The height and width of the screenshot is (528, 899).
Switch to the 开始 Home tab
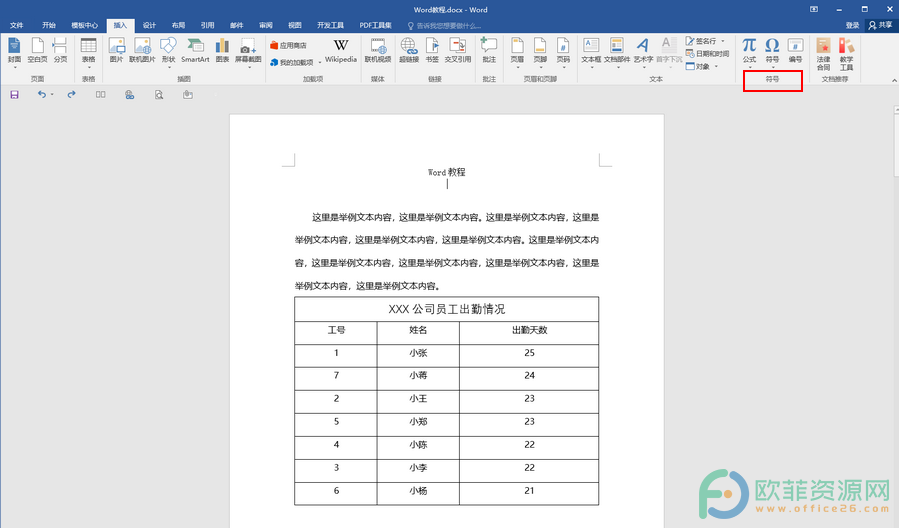pos(49,25)
